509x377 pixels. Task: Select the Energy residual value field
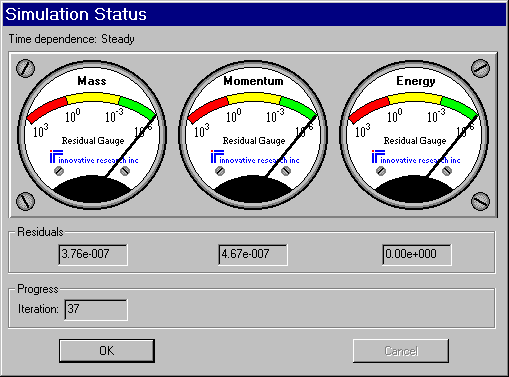pyautogui.click(x=417, y=255)
